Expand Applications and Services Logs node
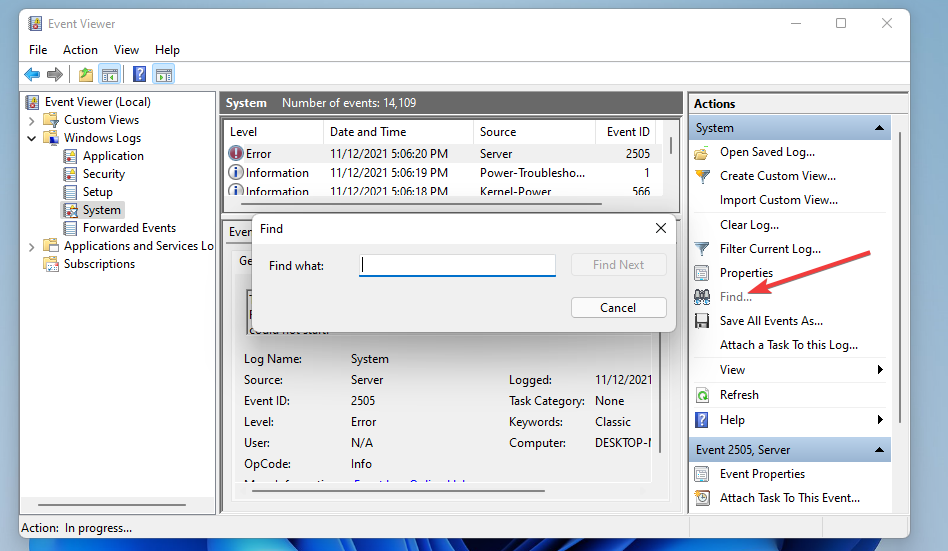 [31, 246]
